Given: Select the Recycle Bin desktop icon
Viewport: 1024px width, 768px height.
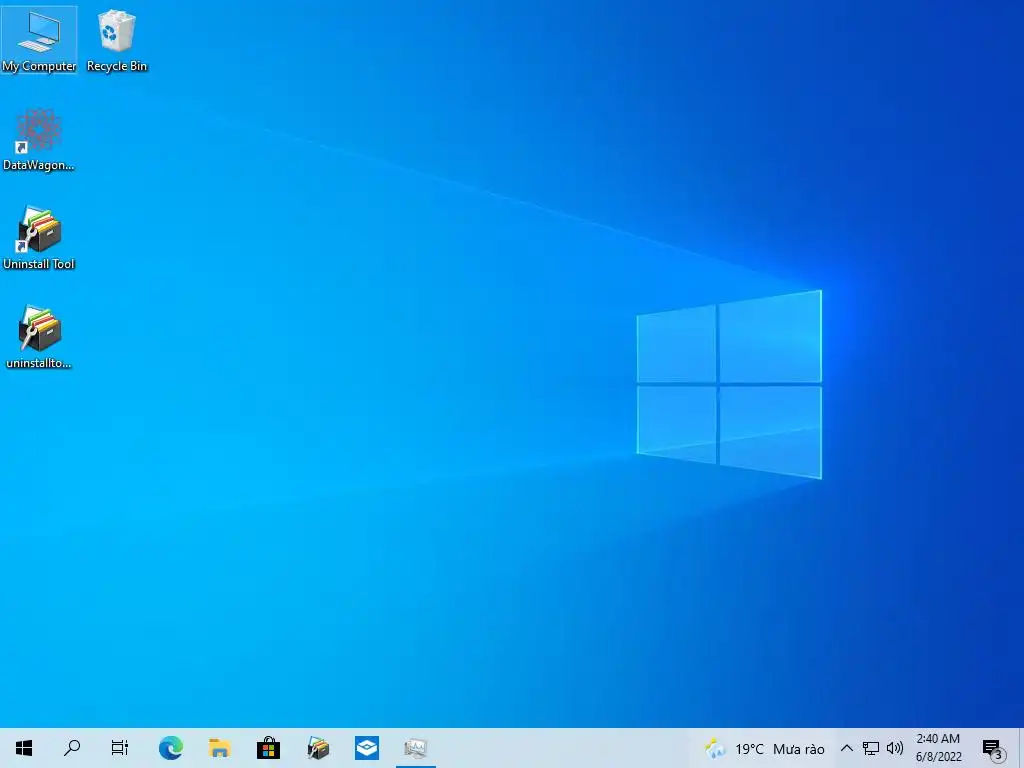Looking at the screenshot, I should coord(117,40).
